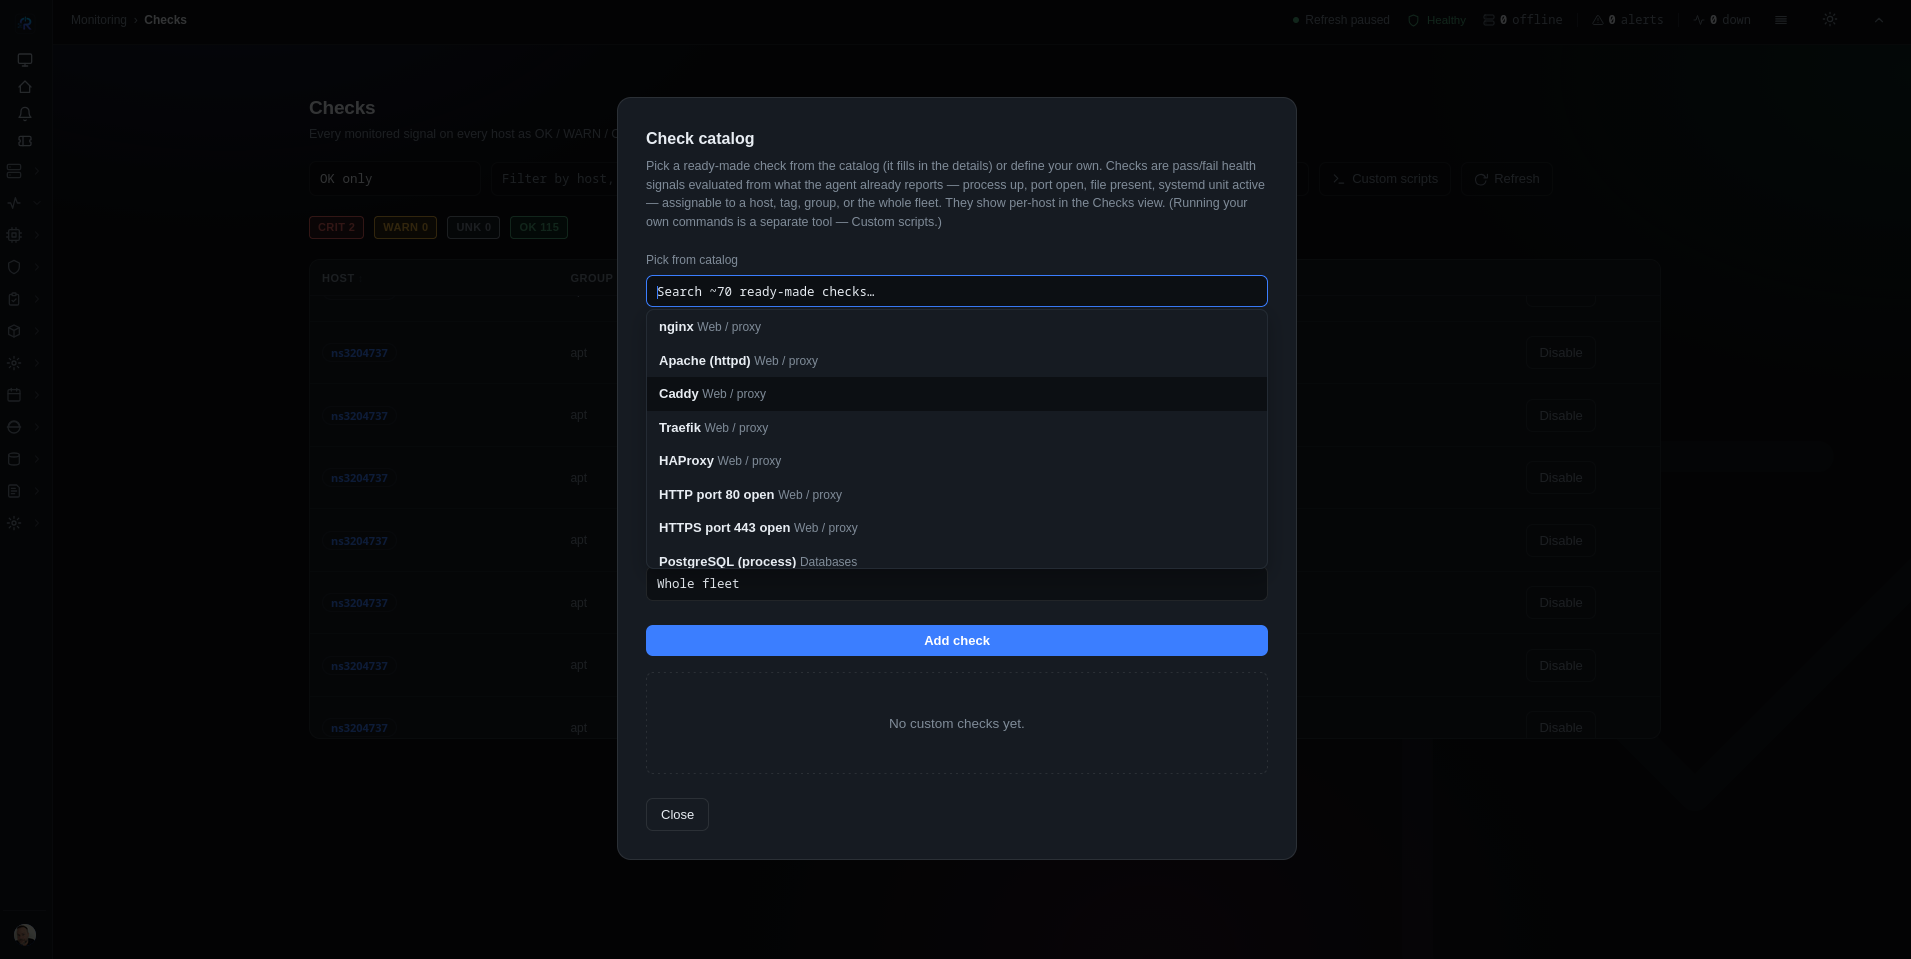This screenshot has width=1911, height=959.
Task: Filter by the CRIT 2 badge
Action: tap(336, 228)
